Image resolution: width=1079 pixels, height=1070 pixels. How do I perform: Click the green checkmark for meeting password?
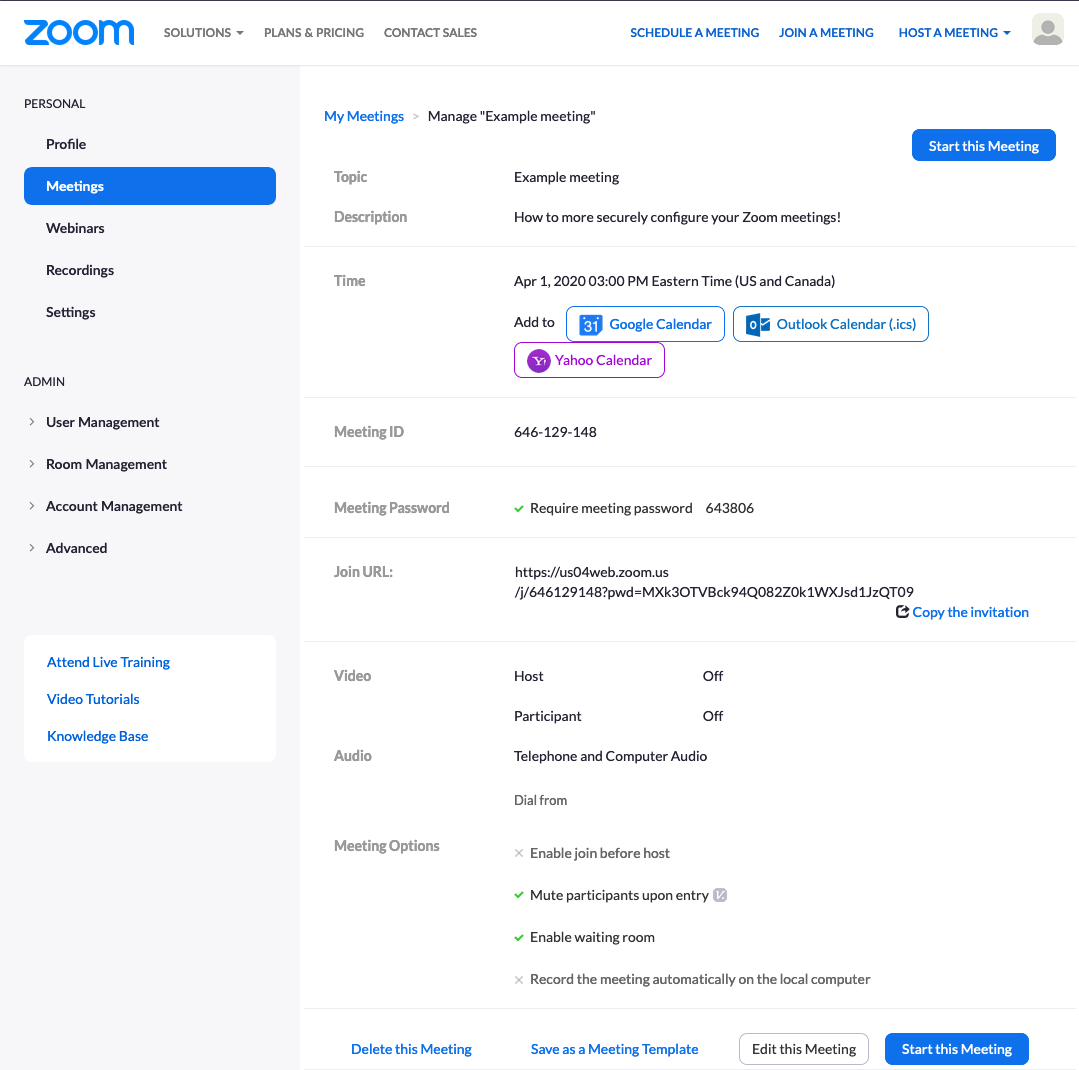(x=519, y=508)
